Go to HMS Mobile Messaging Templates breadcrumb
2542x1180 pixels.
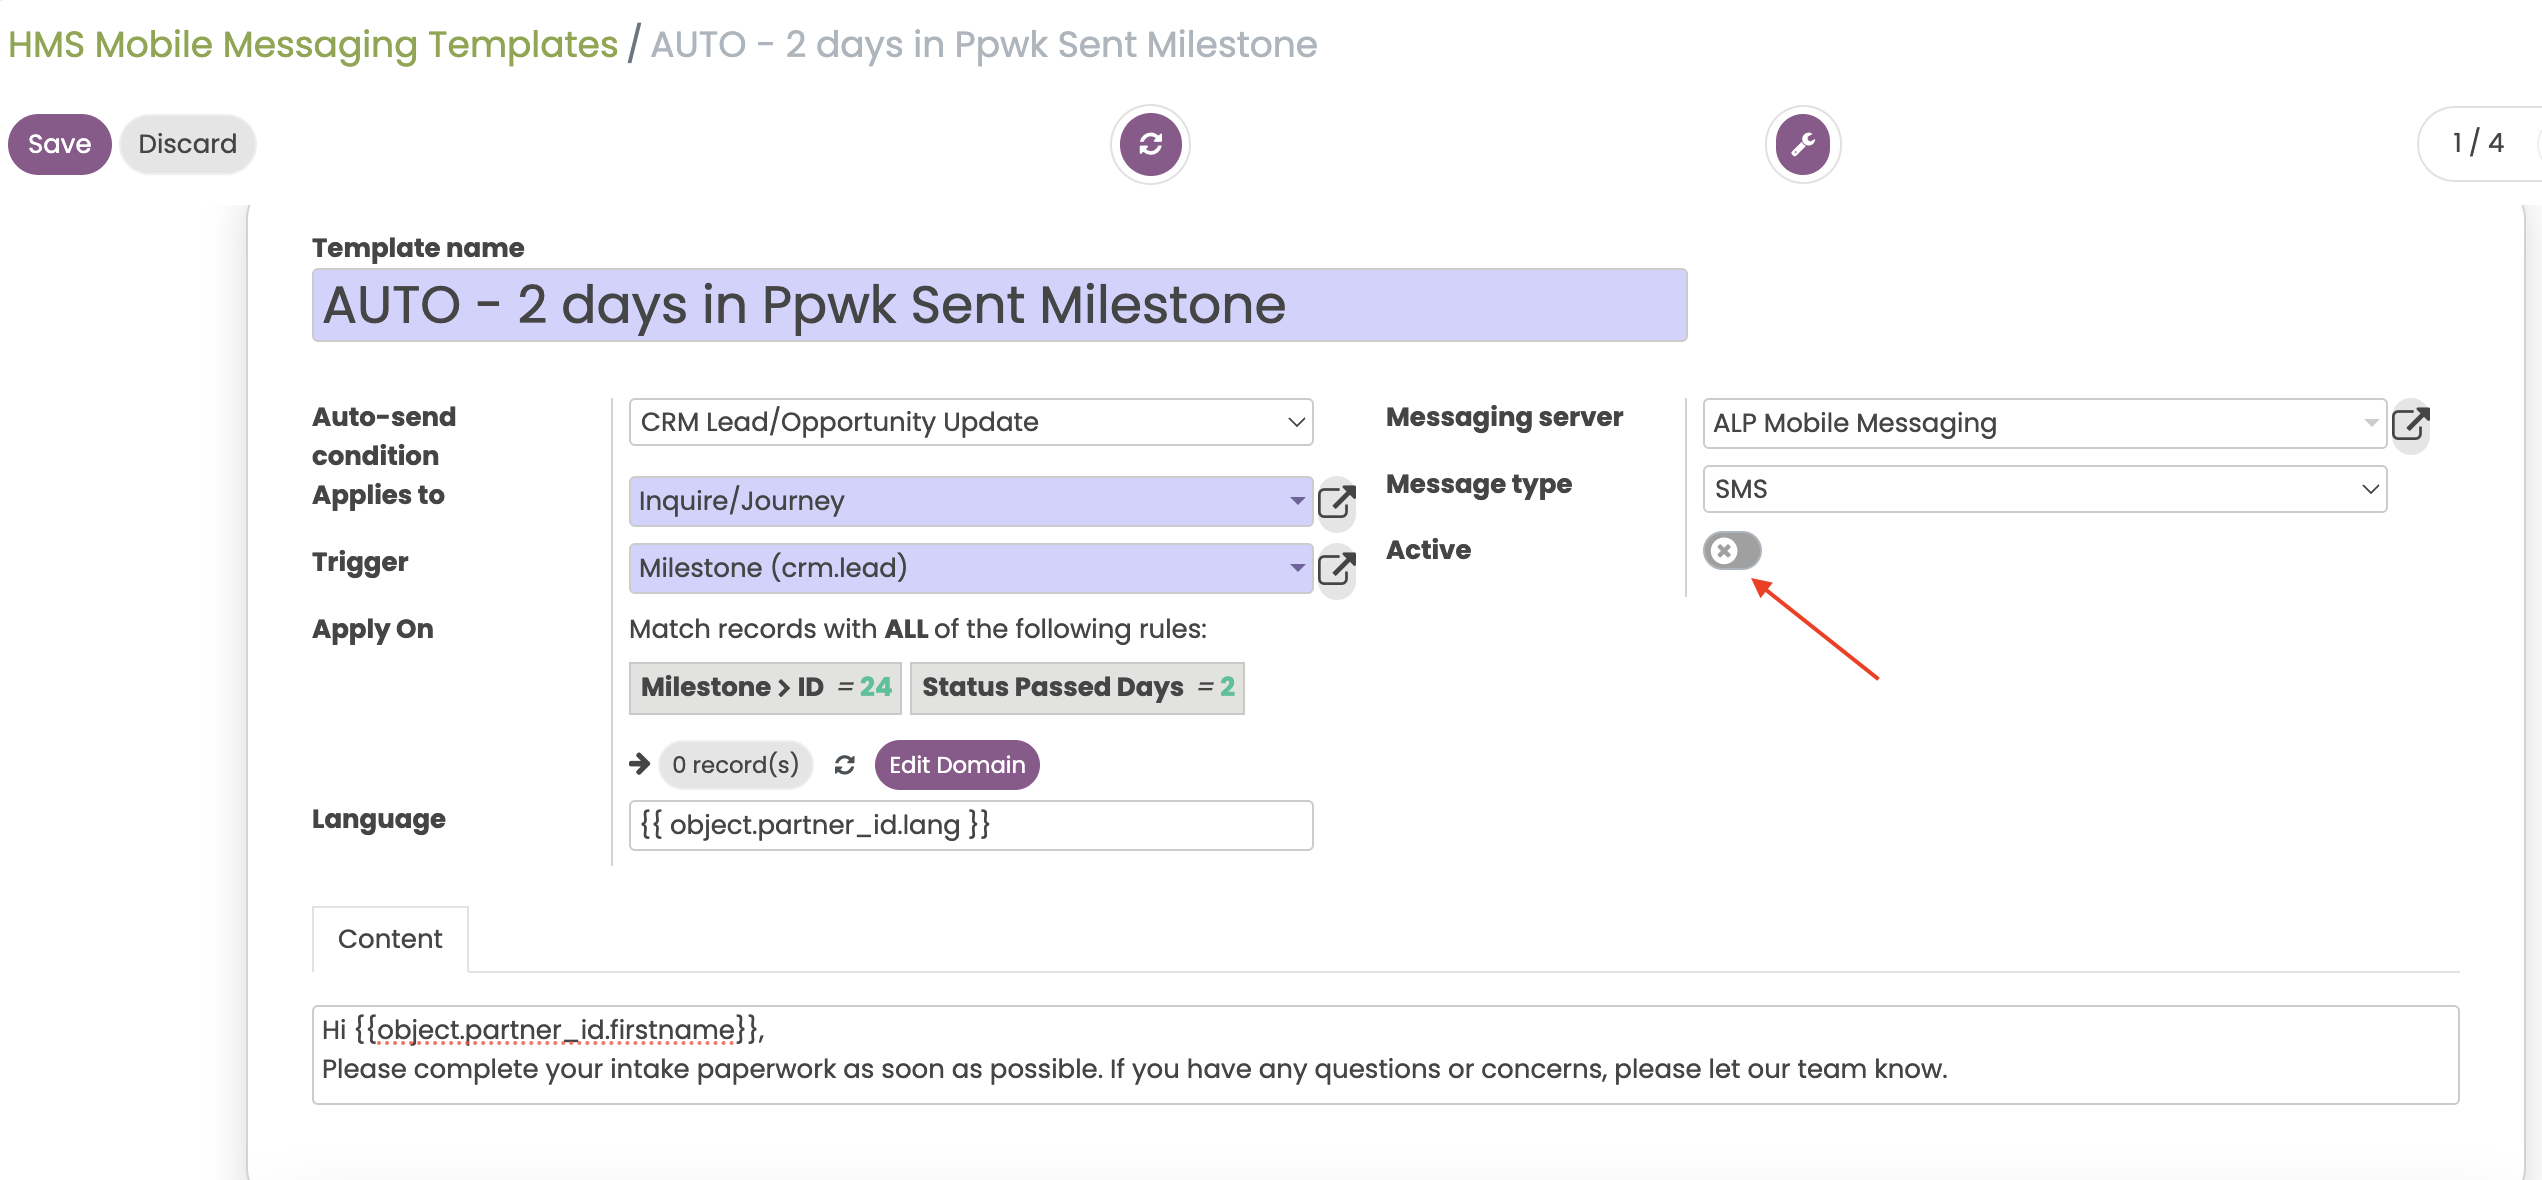tap(313, 45)
